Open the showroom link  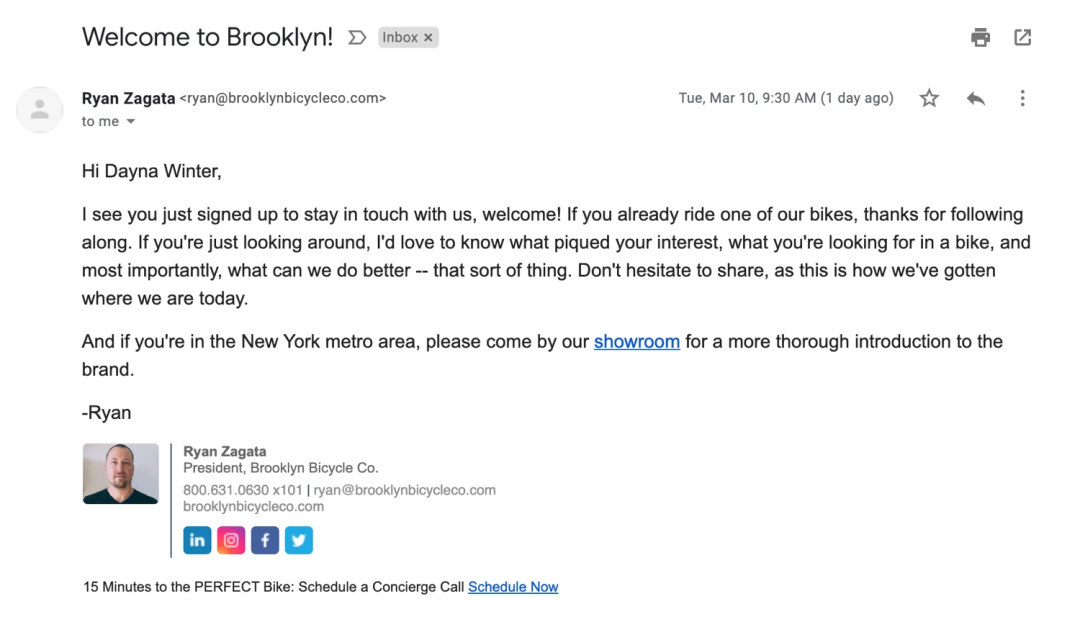tap(636, 342)
